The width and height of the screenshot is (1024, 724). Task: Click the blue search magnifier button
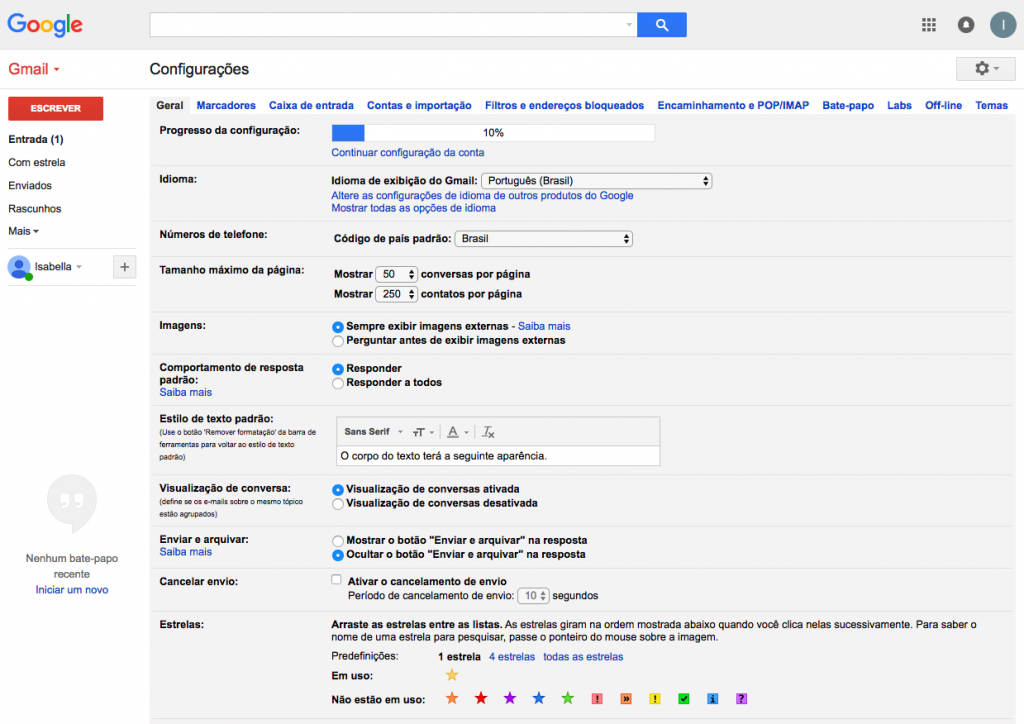coord(662,25)
